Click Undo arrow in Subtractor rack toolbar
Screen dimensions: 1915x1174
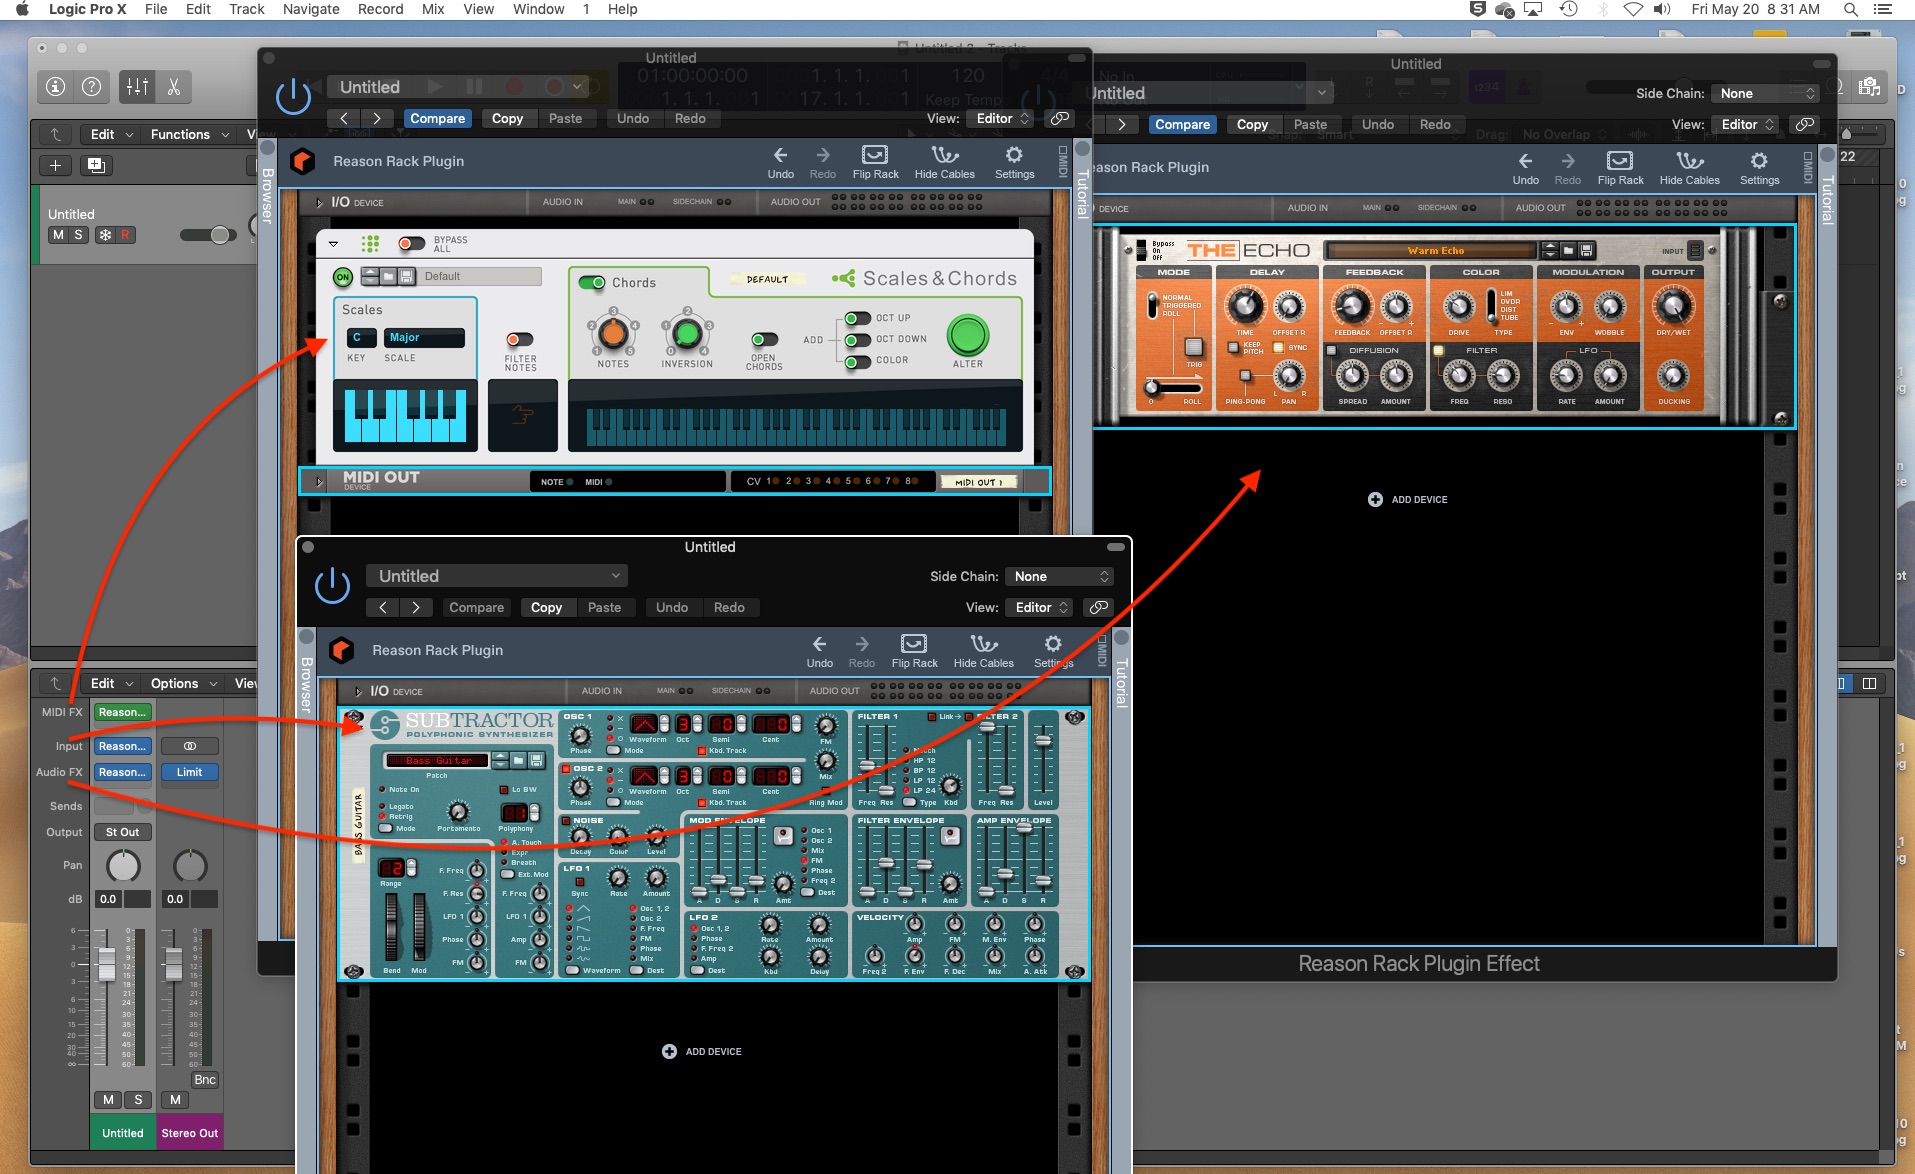point(820,644)
